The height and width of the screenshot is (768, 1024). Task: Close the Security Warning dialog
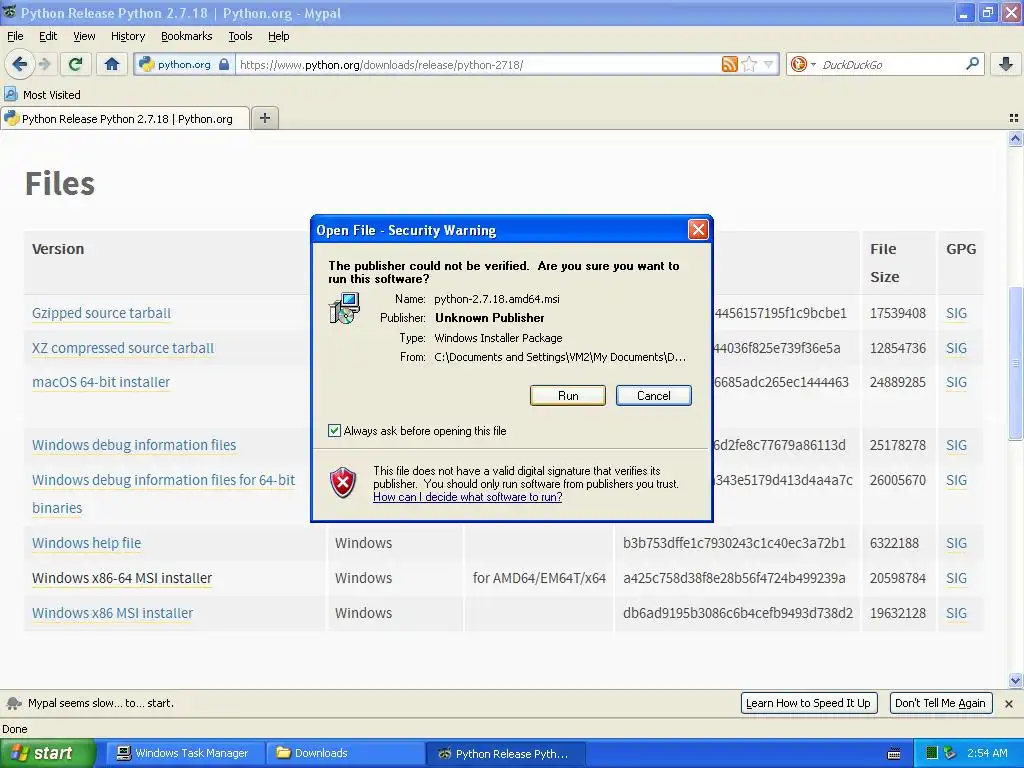tap(698, 230)
